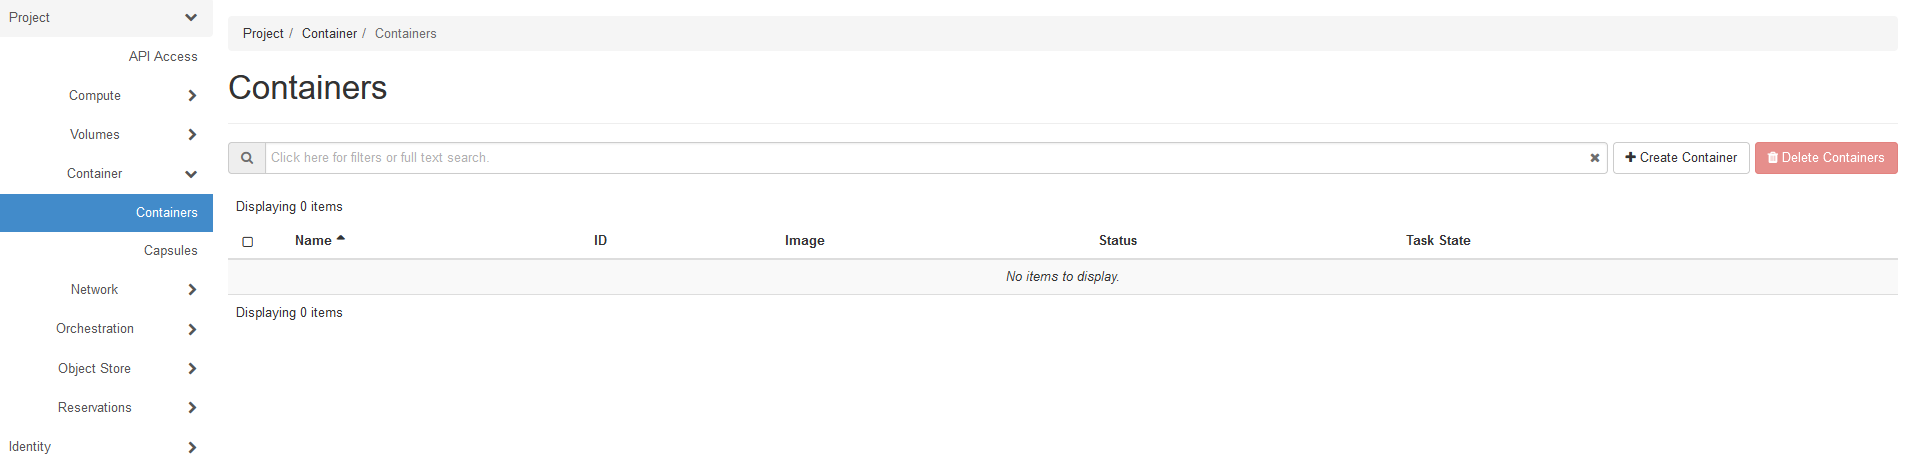Image resolution: width=1906 pixels, height=465 pixels.
Task: Click the Task State column header
Action: point(1438,241)
